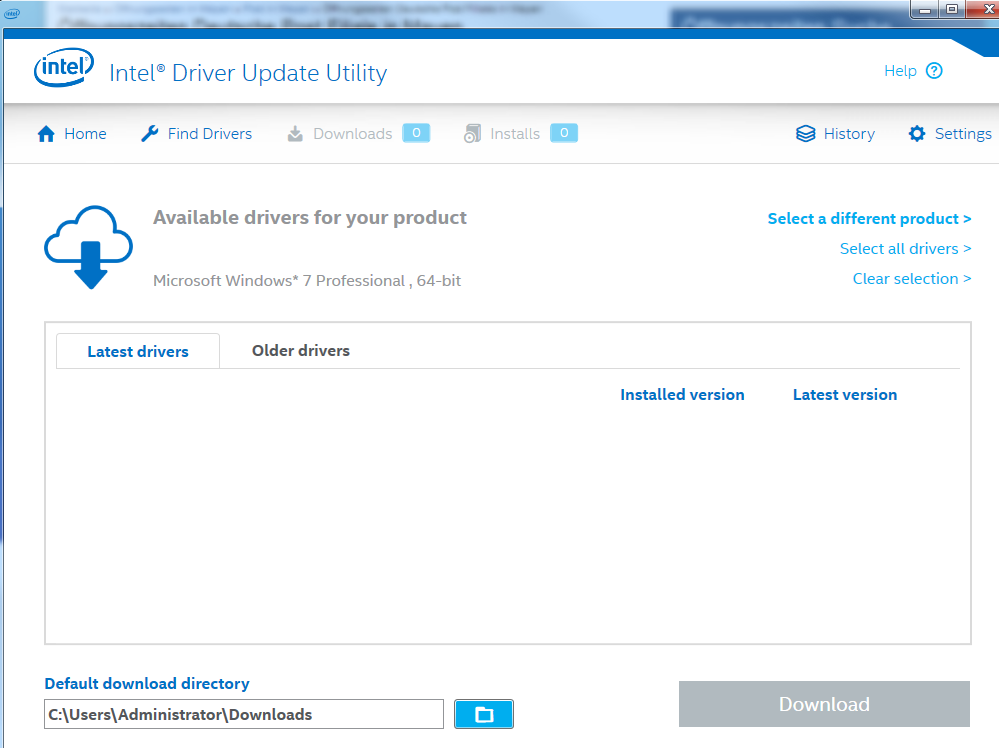Click Microsoft Windows 7 Professional text

tap(306, 281)
